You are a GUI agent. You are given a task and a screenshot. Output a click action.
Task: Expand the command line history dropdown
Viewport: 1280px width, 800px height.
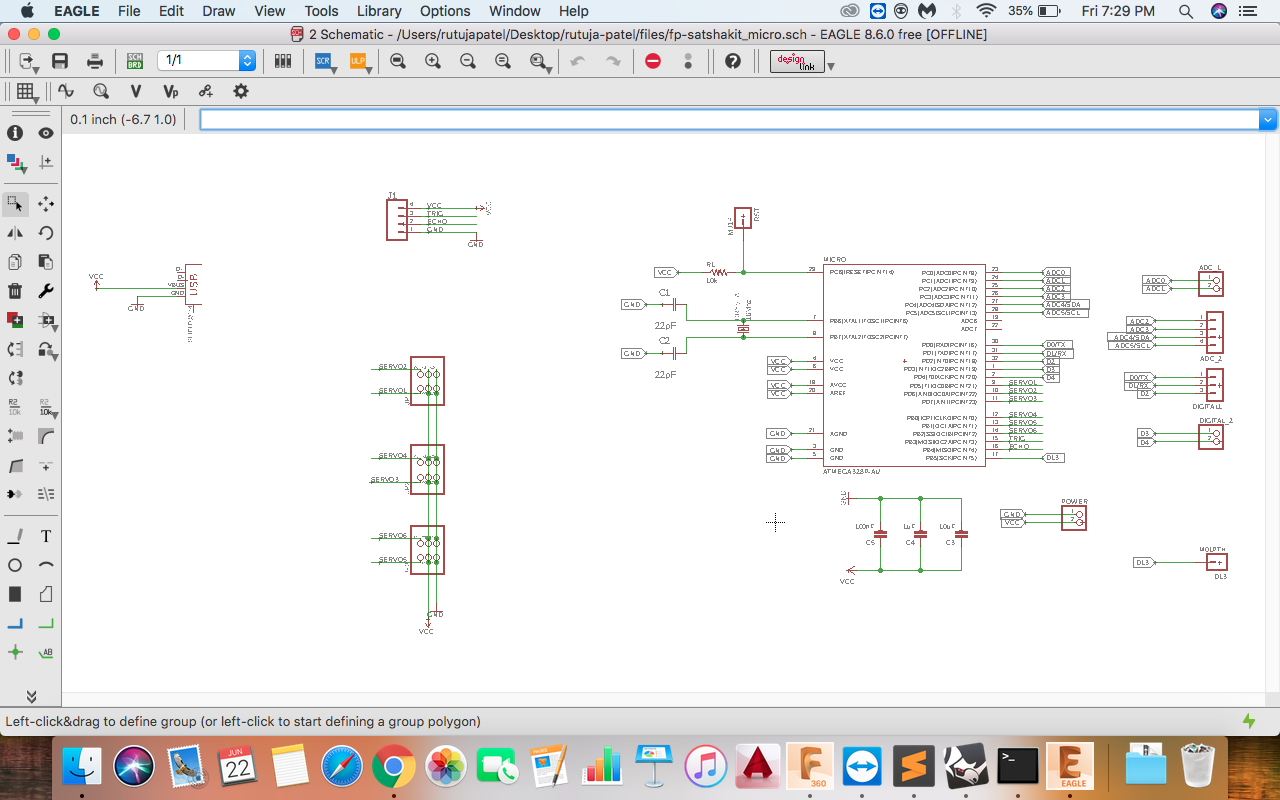[1268, 120]
